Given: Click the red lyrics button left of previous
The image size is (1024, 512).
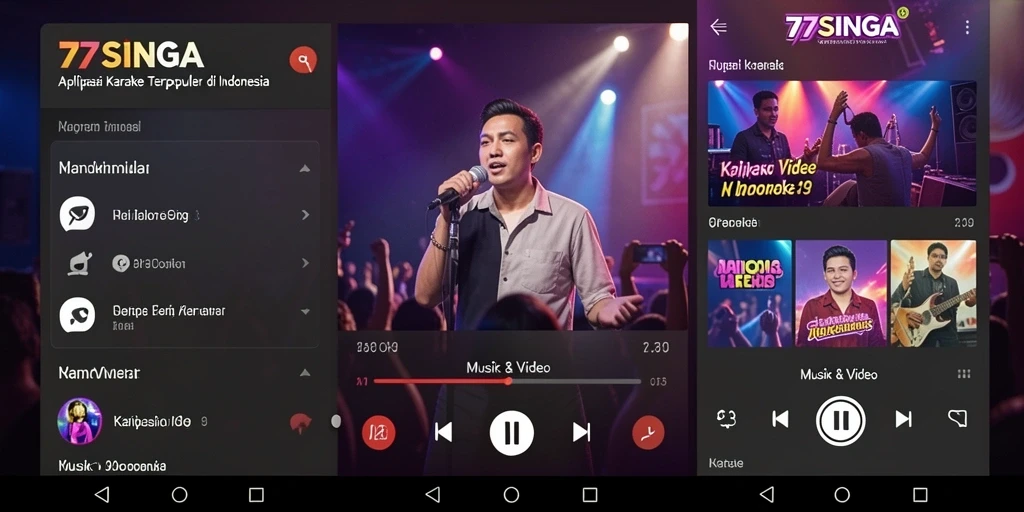Looking at the screenshot, I should [x=379, y=432].
